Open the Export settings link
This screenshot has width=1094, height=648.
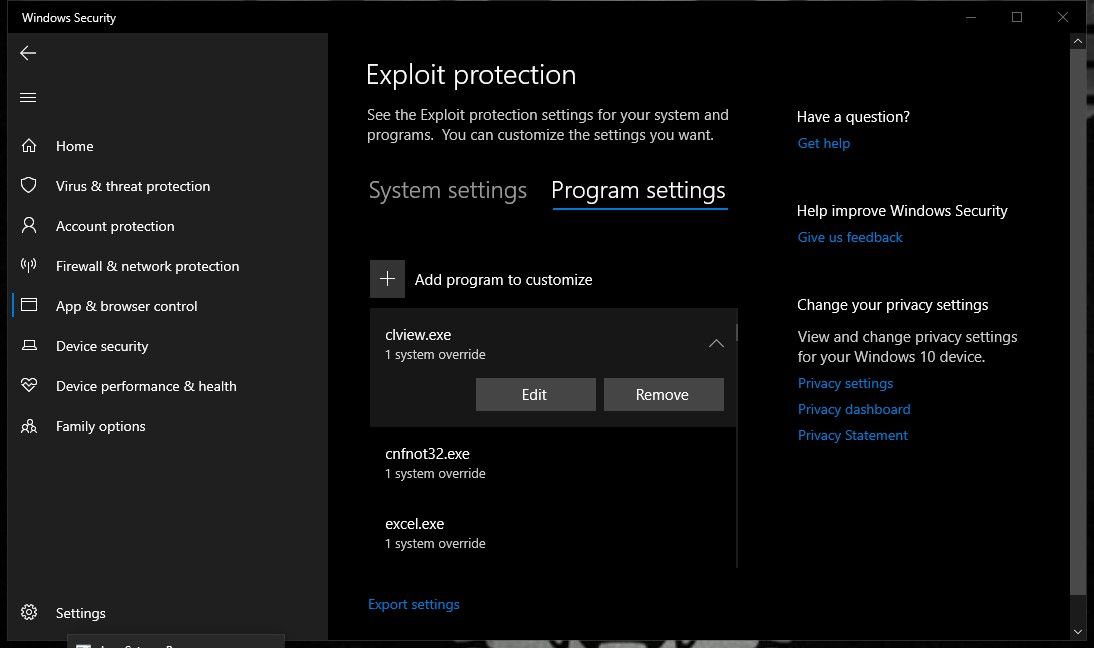tap(414, 604)
